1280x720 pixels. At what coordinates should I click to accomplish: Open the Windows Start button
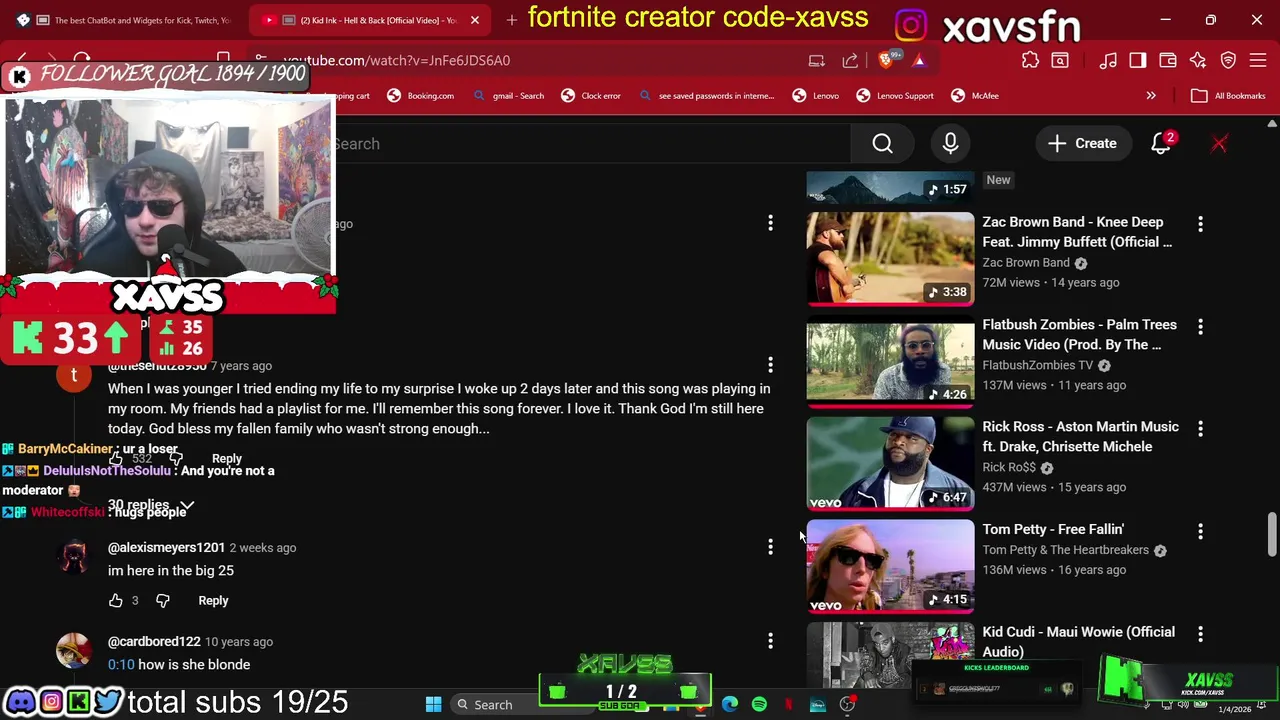(433, 705)
